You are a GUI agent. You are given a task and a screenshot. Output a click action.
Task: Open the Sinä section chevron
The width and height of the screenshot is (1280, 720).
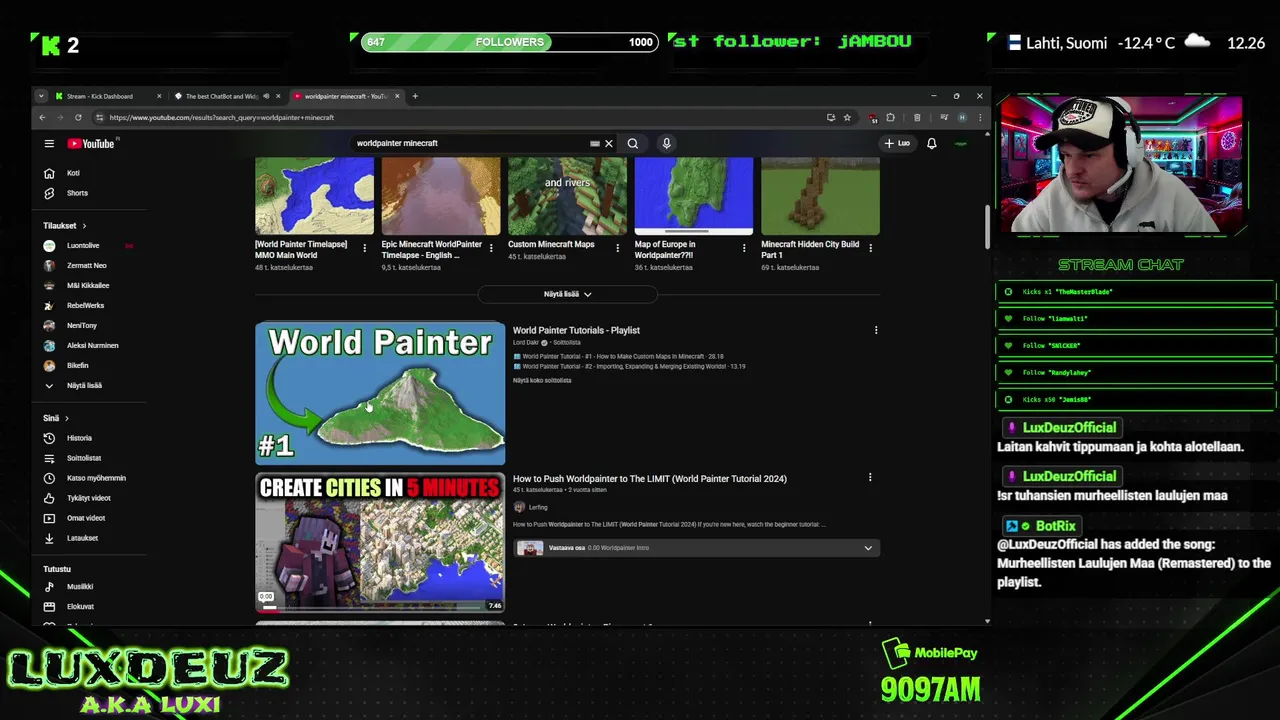point(67,418)
